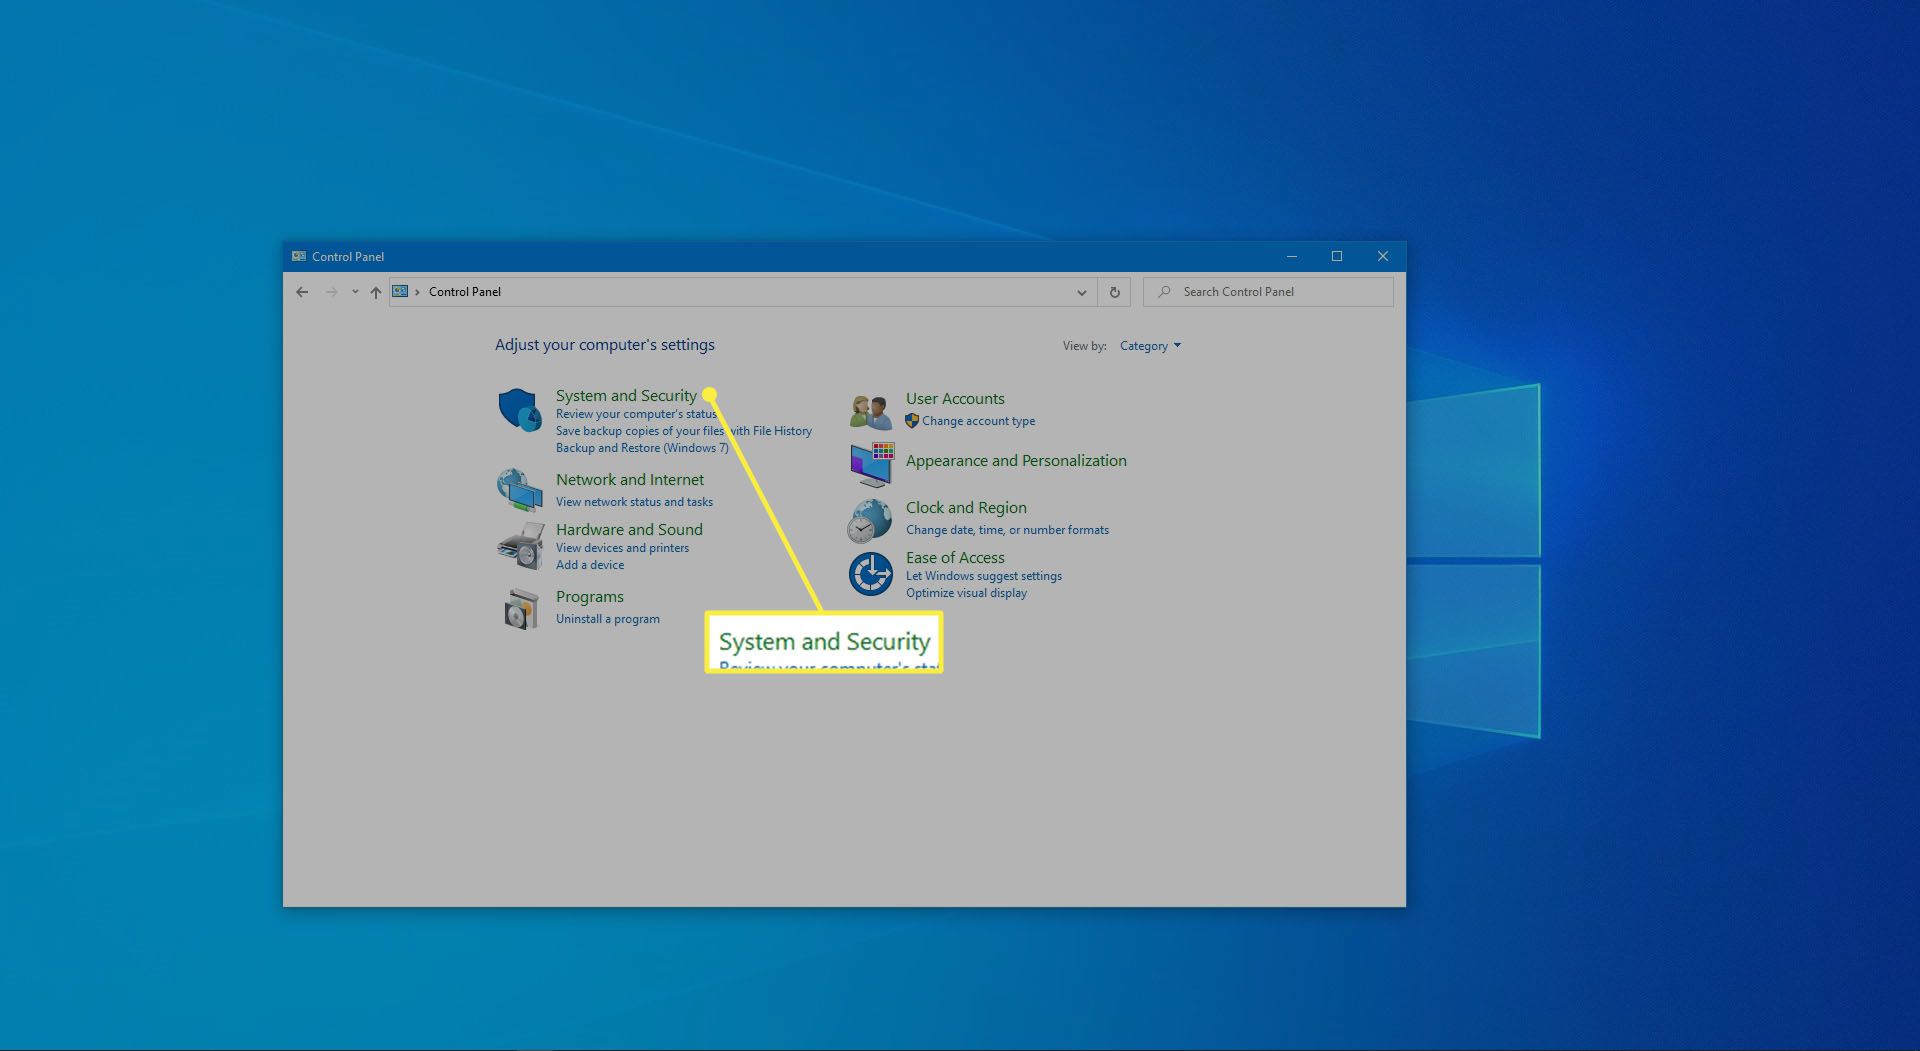Go back with the Back arrow

point(302,292)
